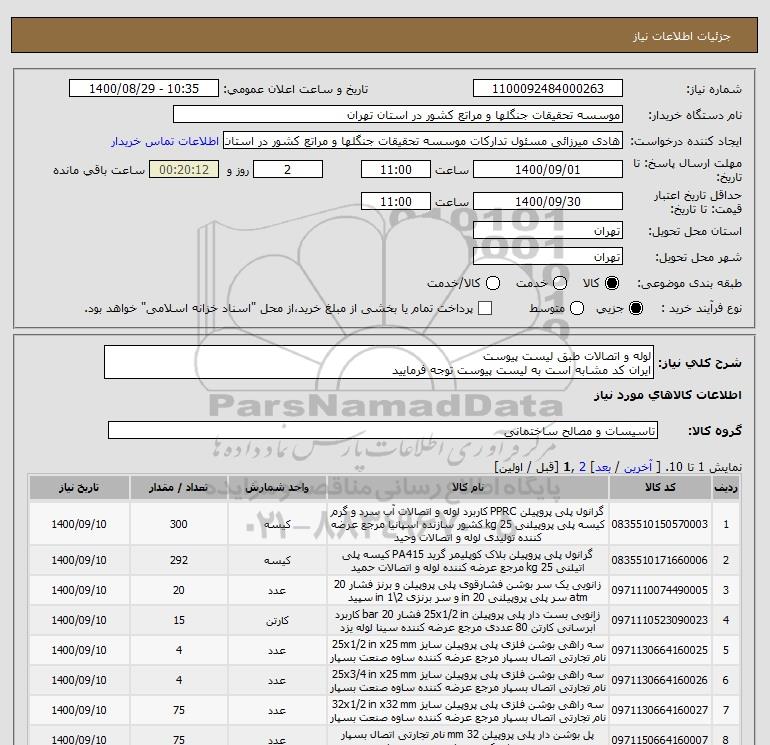The width and height of the screenshot is (770, 745).
Task: Select the کالا radio button
Action: 612,283
